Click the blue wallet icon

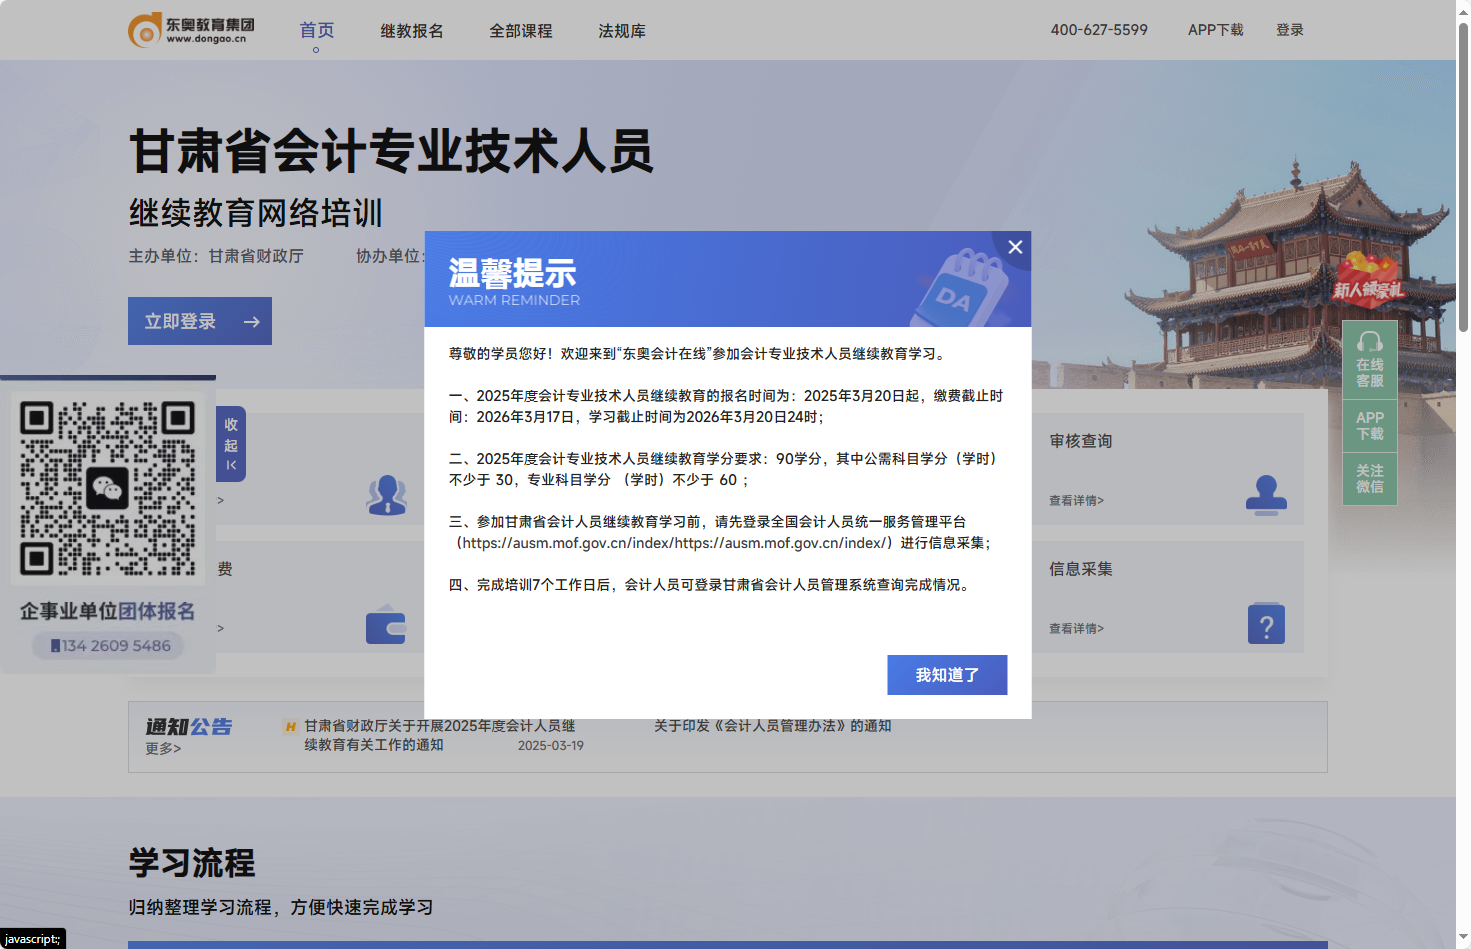386,625
